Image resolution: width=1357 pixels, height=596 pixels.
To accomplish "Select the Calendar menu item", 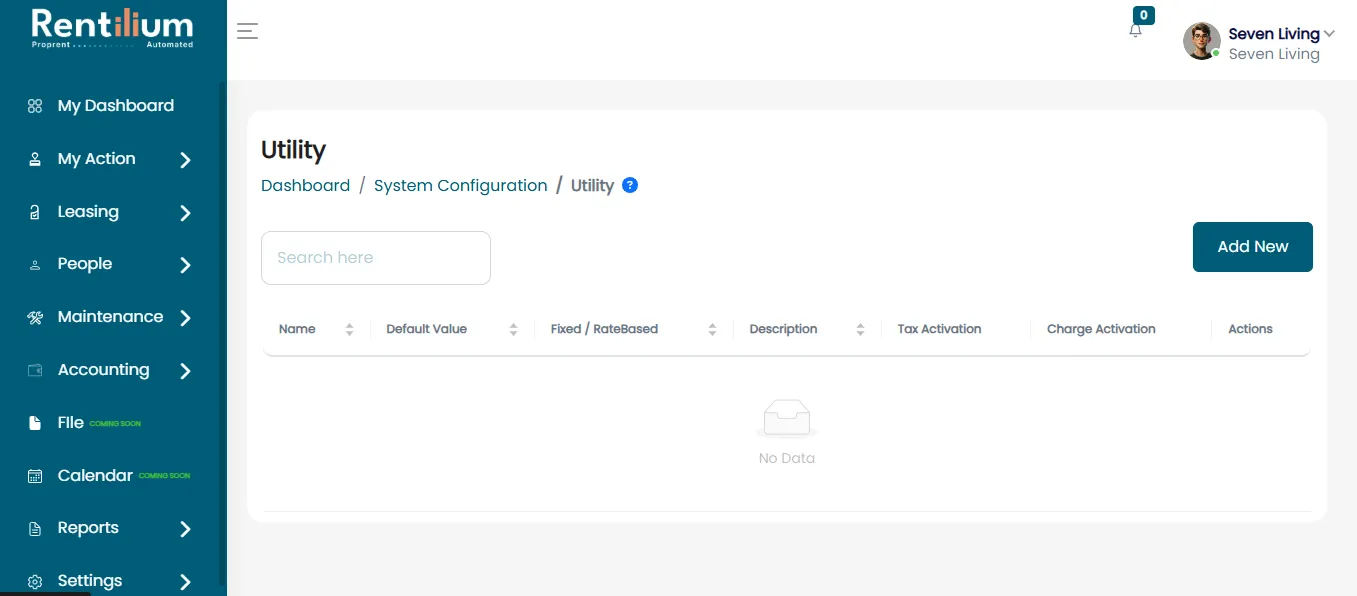I will (x=95, y=476).
